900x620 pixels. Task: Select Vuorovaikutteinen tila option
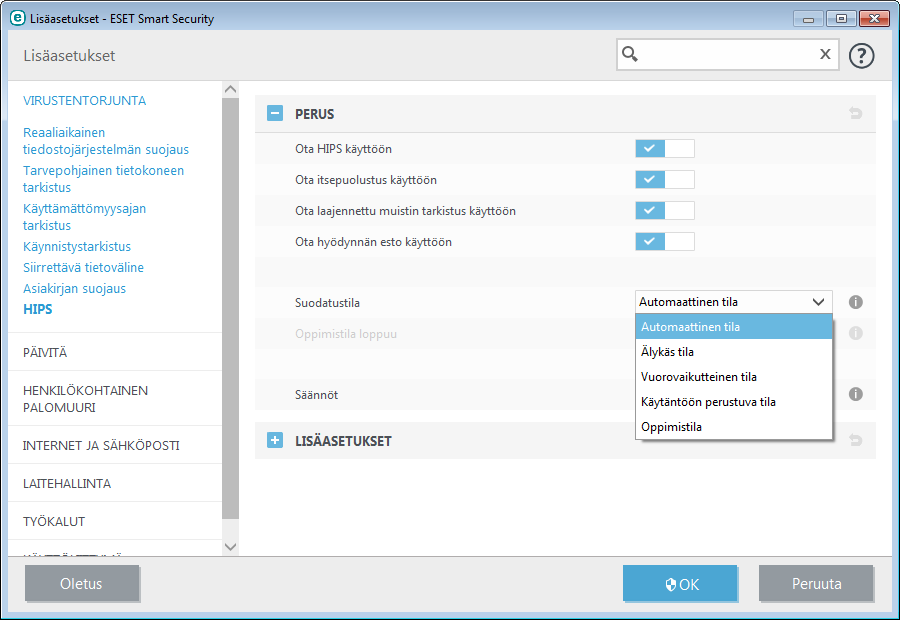[x=734, y=377]
